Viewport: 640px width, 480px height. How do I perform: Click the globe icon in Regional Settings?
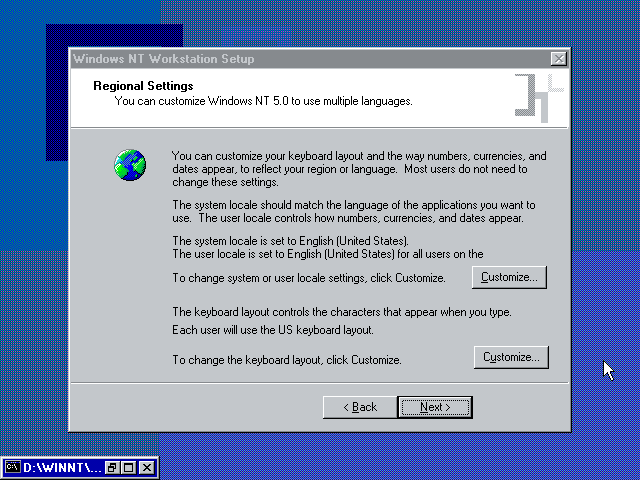pos(130,165)
